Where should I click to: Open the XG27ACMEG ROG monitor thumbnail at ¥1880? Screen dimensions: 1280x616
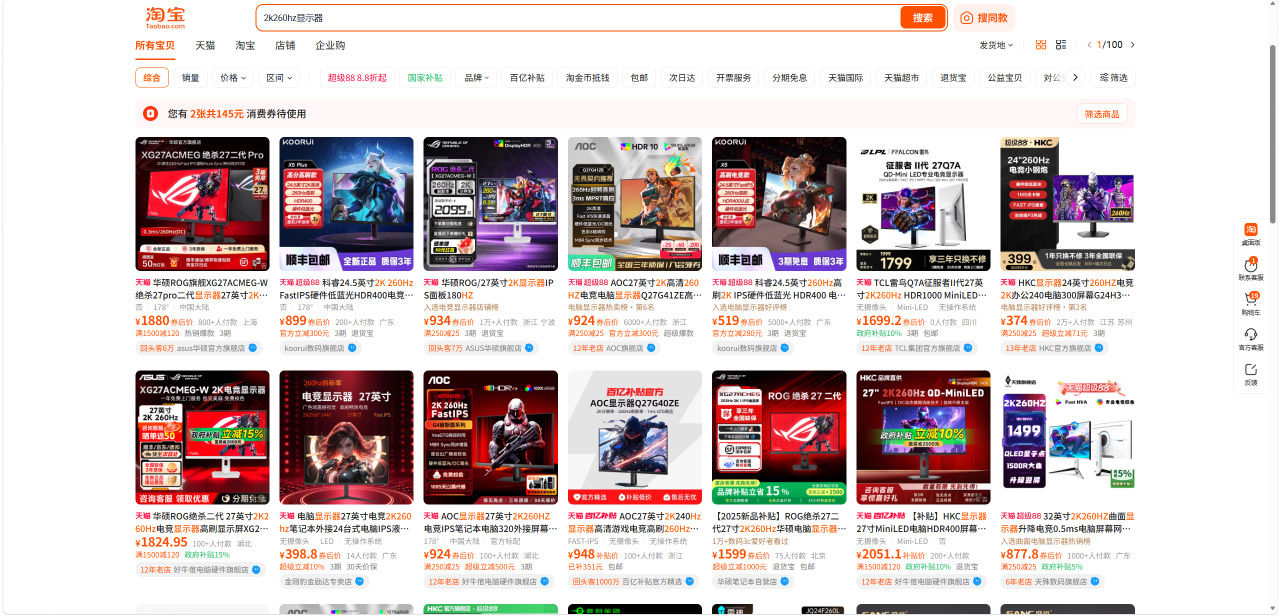pyautogui.click(x=203, y=204)
